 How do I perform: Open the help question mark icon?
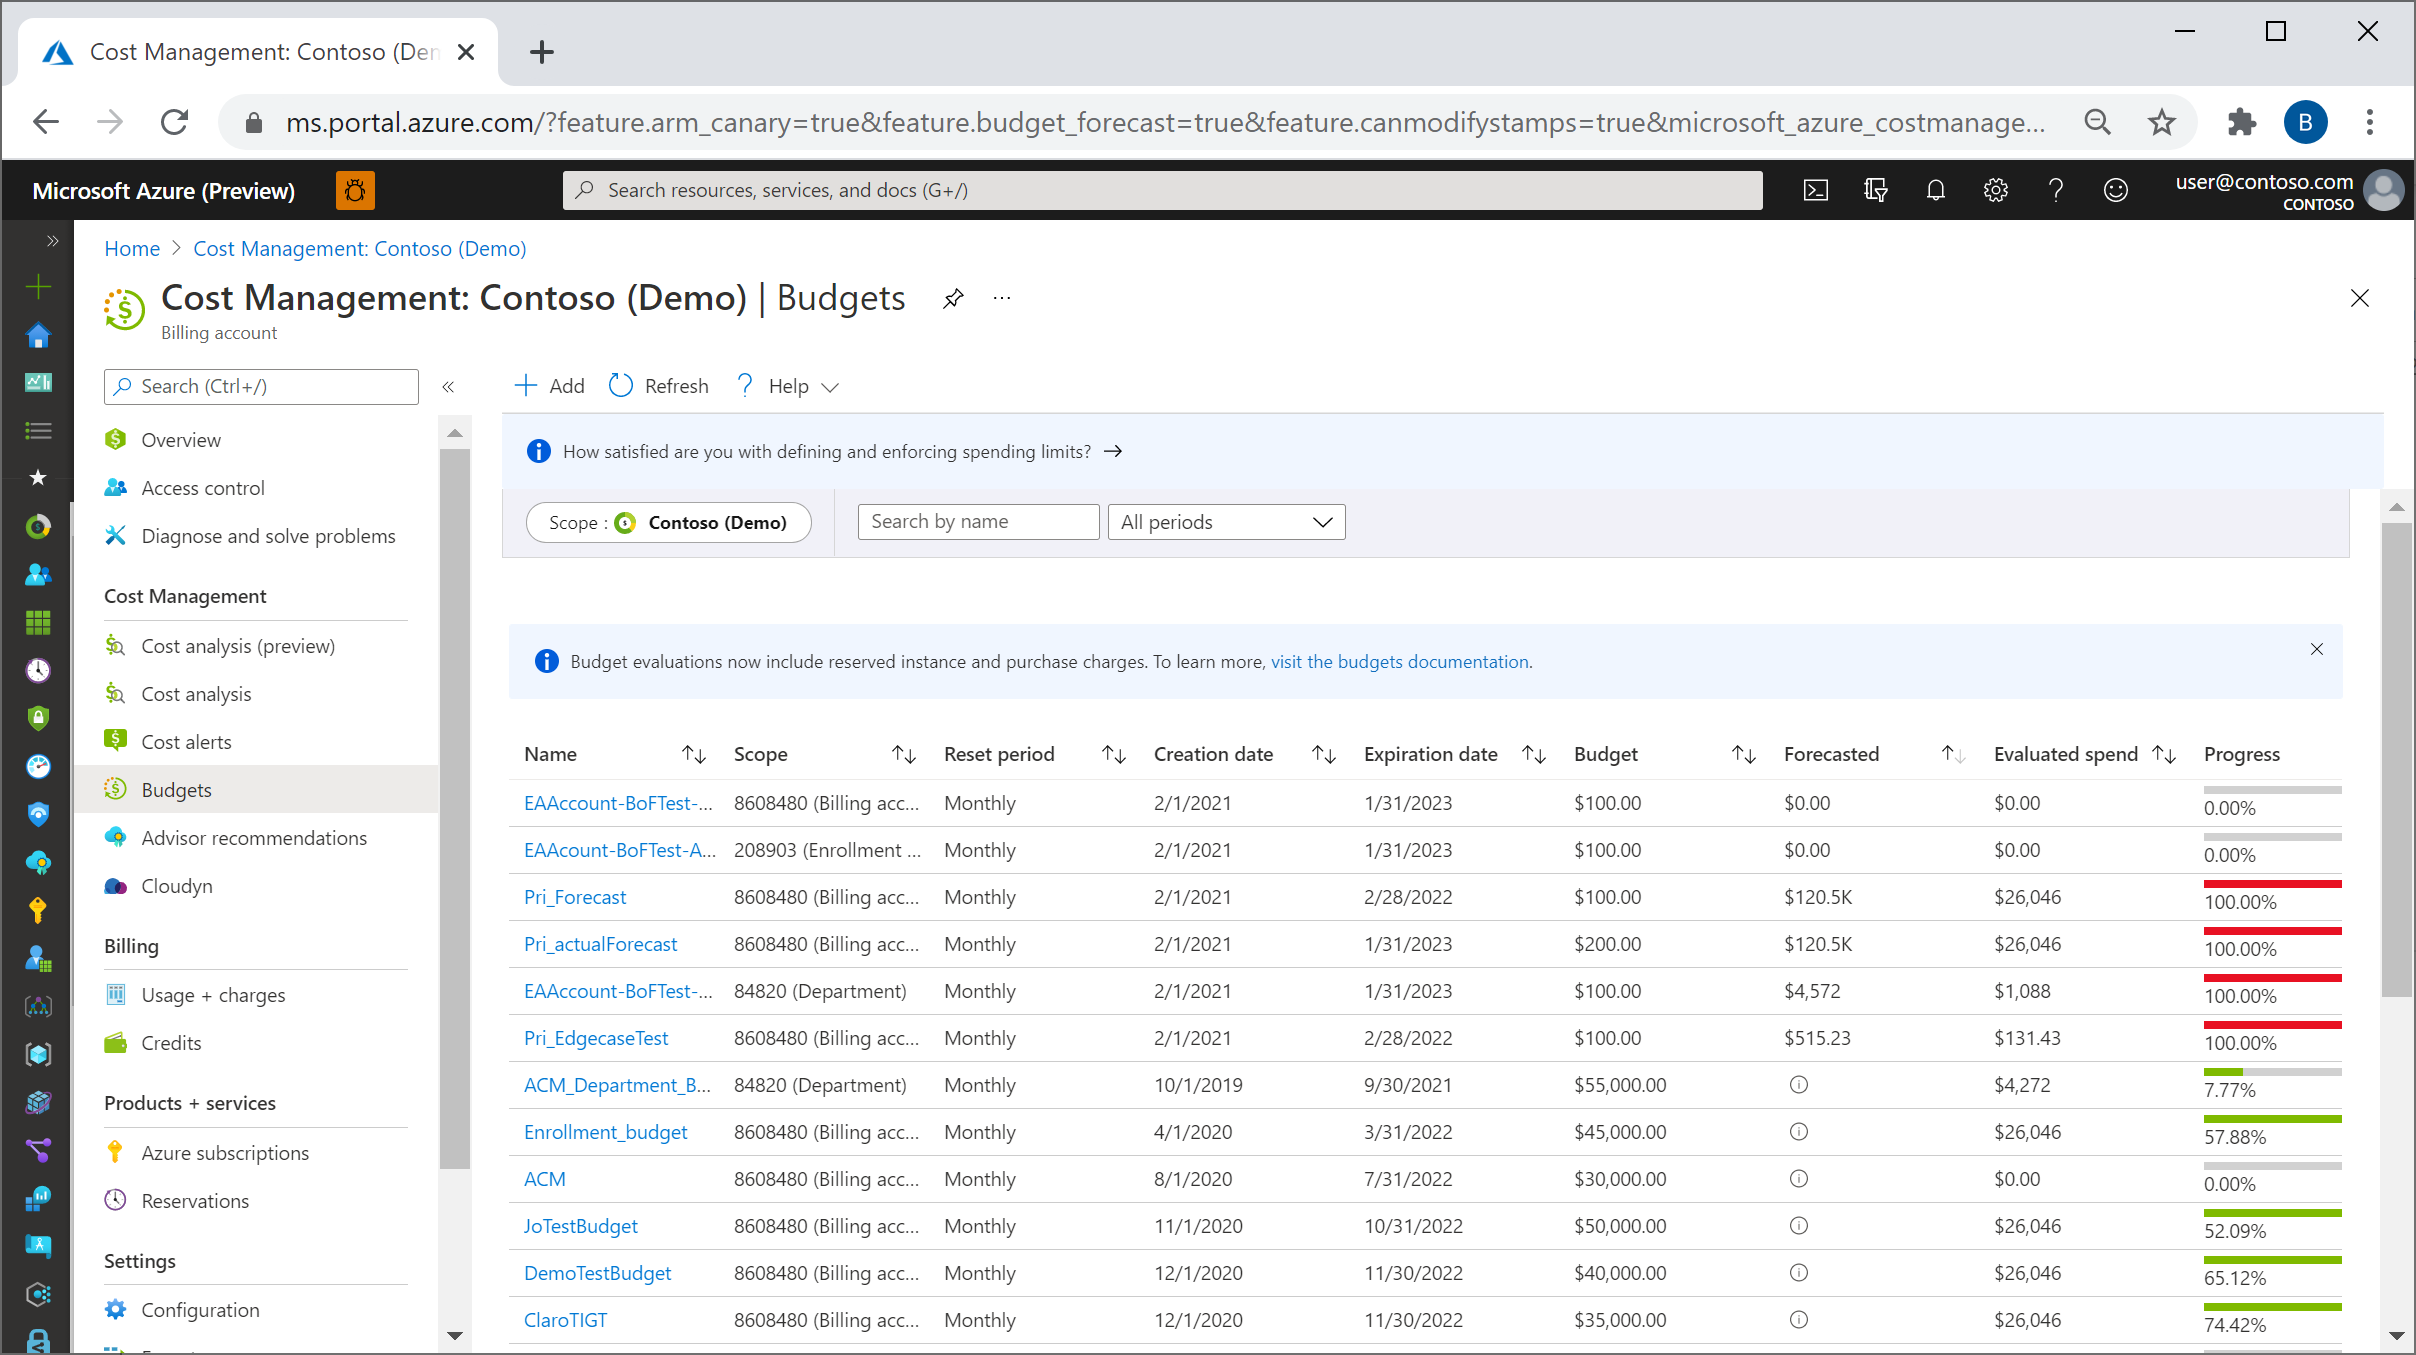click(2057, 190)
